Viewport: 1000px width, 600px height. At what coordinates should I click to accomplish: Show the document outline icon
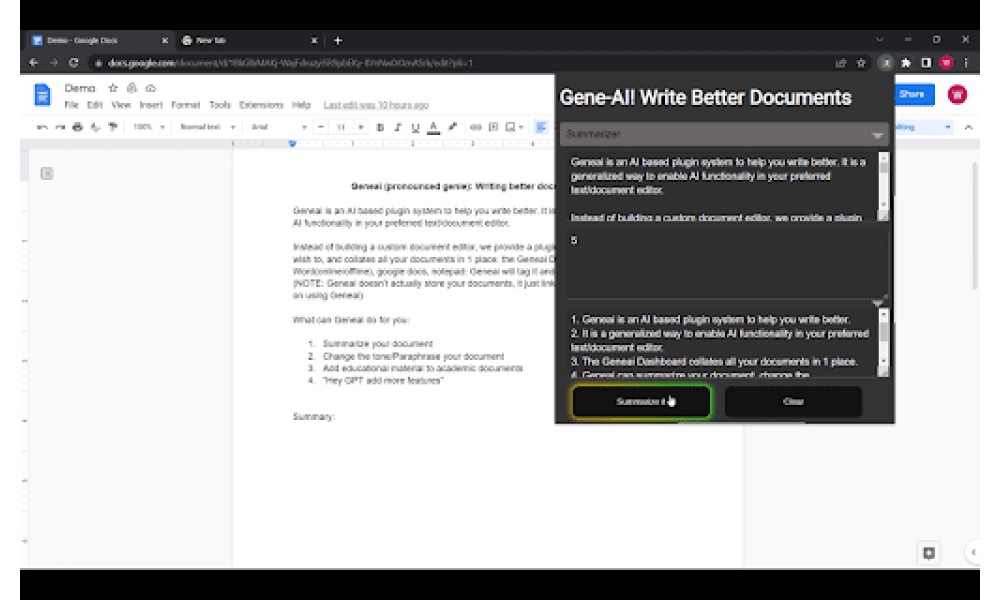click(47, 173)
